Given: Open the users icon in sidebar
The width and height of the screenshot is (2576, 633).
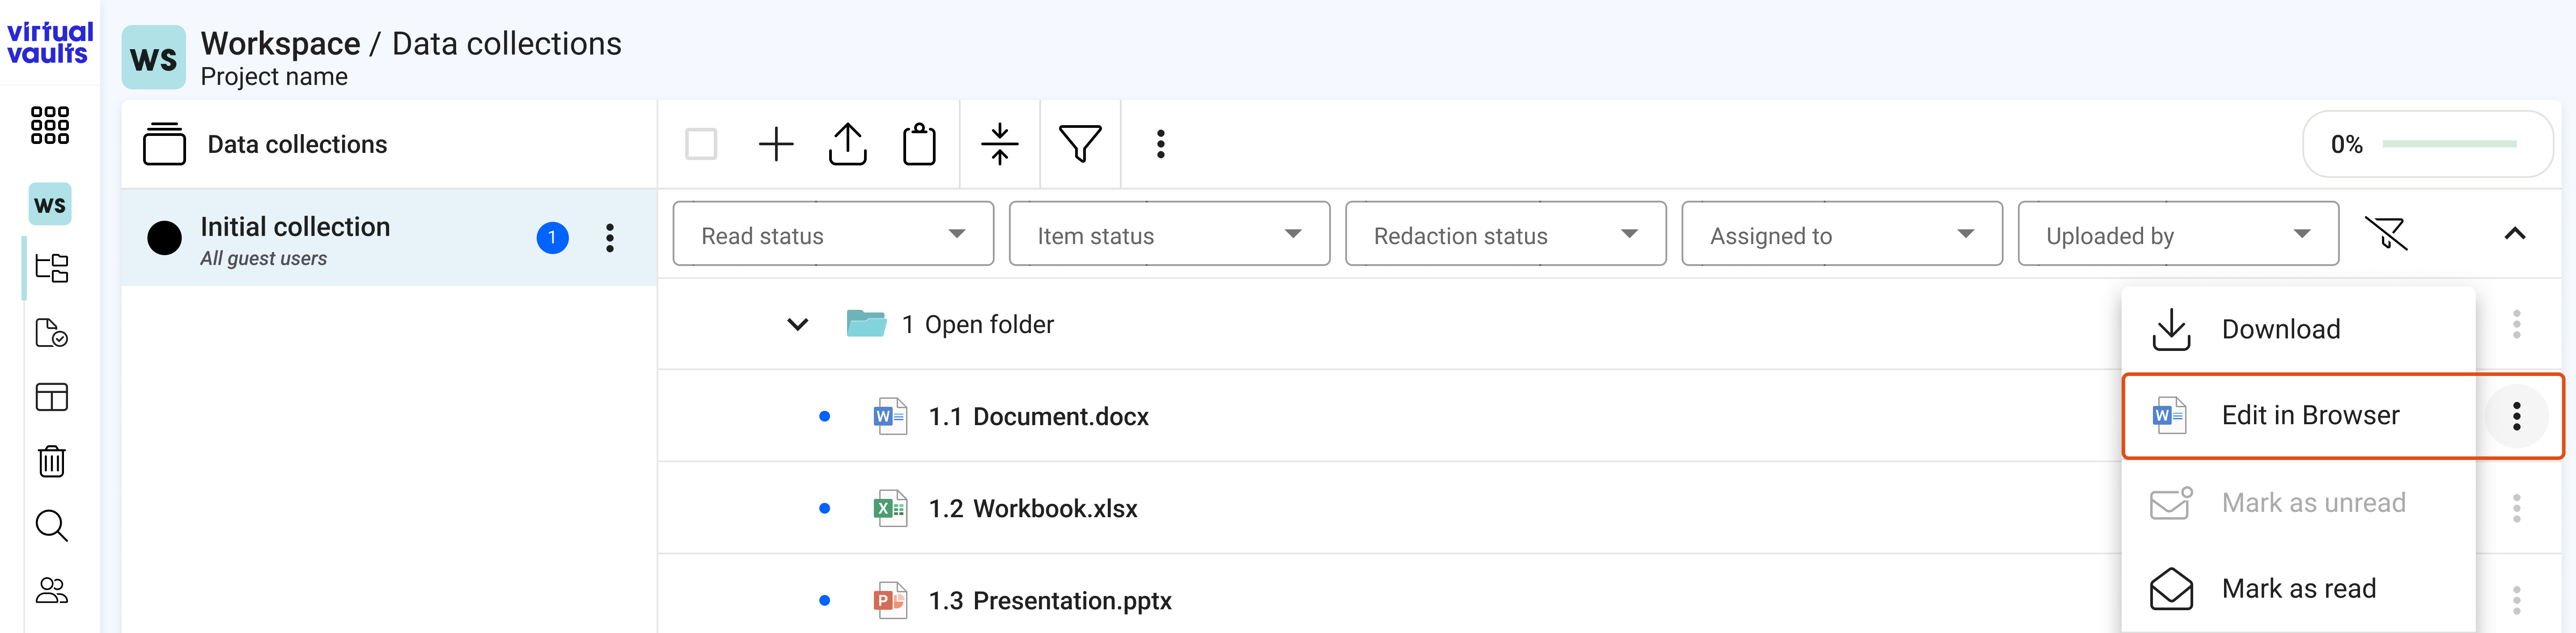Looking at the screenshot, I should click(x=51, y=591).
